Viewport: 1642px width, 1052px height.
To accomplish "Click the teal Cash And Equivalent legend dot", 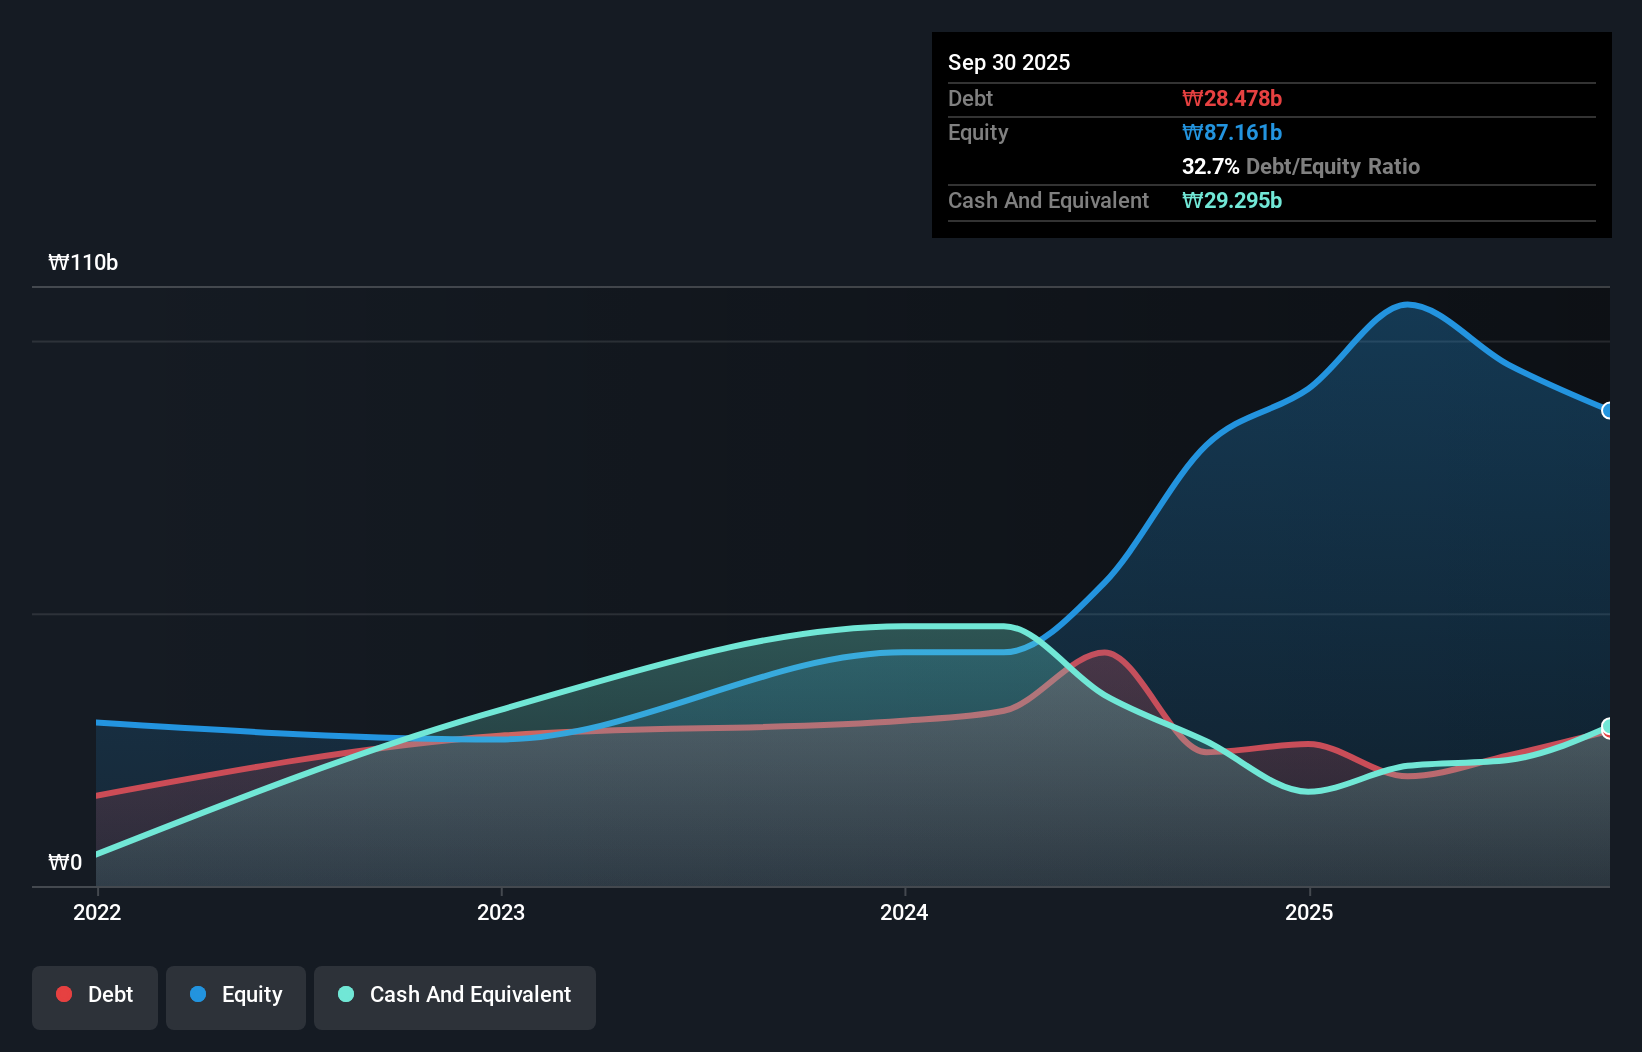I will click(x=345, y=994).
